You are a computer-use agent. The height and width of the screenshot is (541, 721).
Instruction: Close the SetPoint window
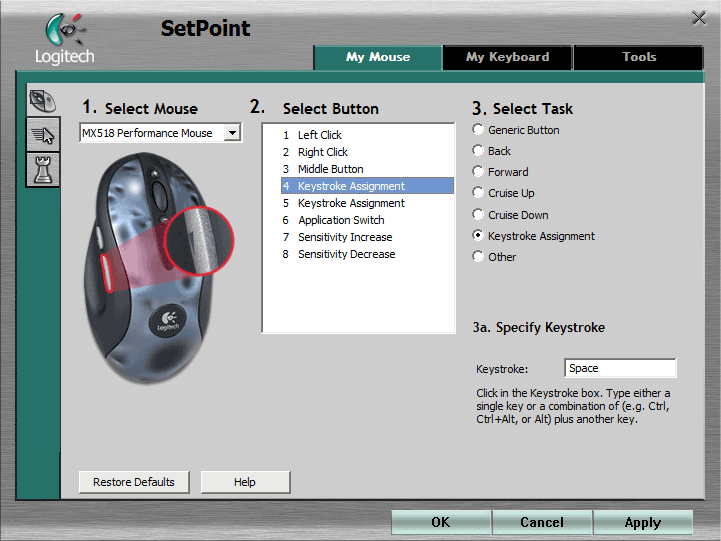pyautogui.click(x=699, y=18)
